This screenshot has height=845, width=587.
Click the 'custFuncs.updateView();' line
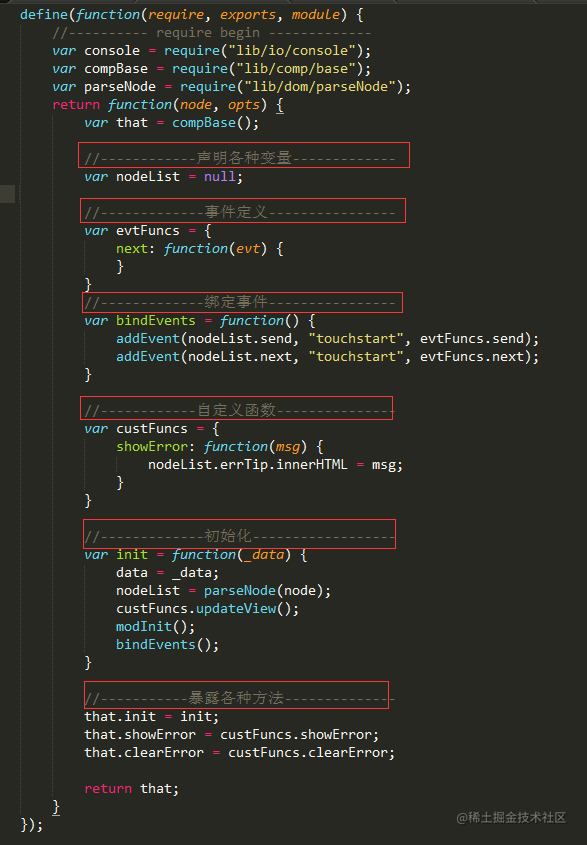click(x=208, y=609)
